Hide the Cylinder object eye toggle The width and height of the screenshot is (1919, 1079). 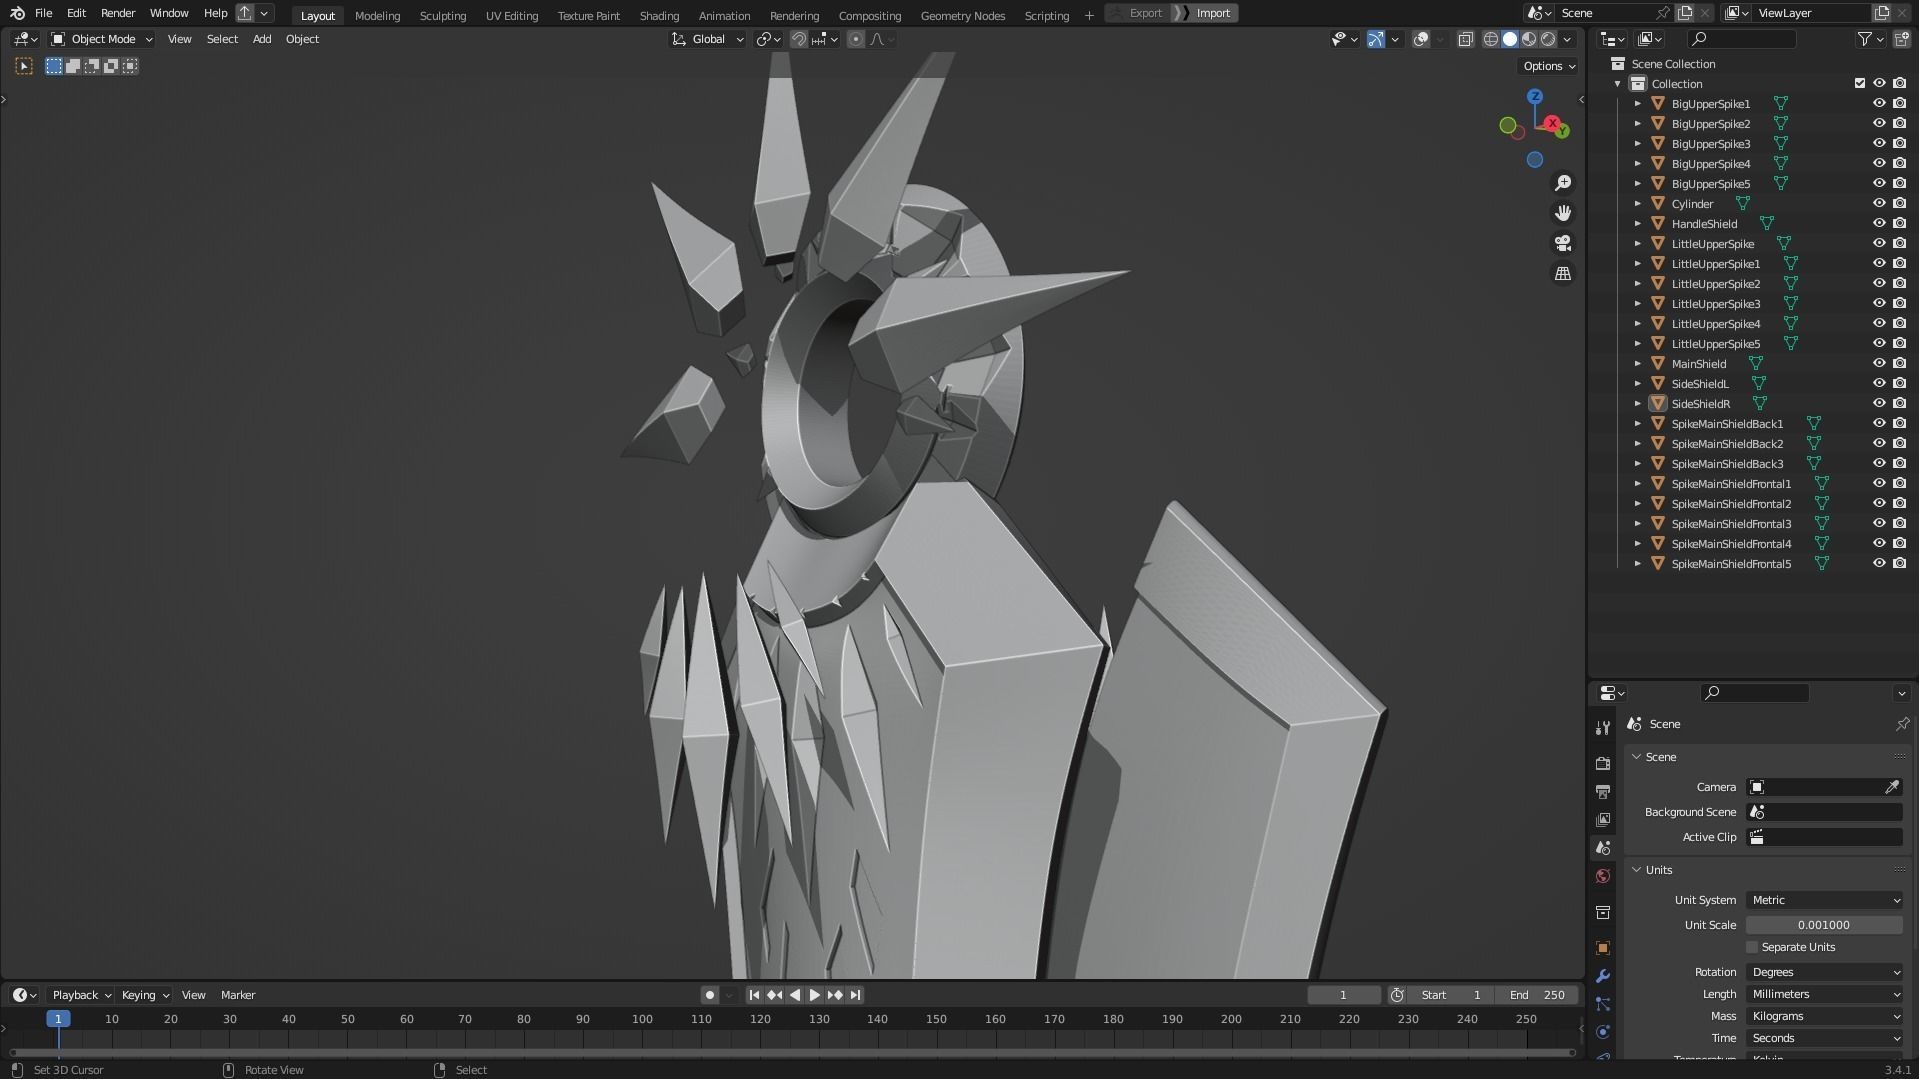[x=1879, y=203]
